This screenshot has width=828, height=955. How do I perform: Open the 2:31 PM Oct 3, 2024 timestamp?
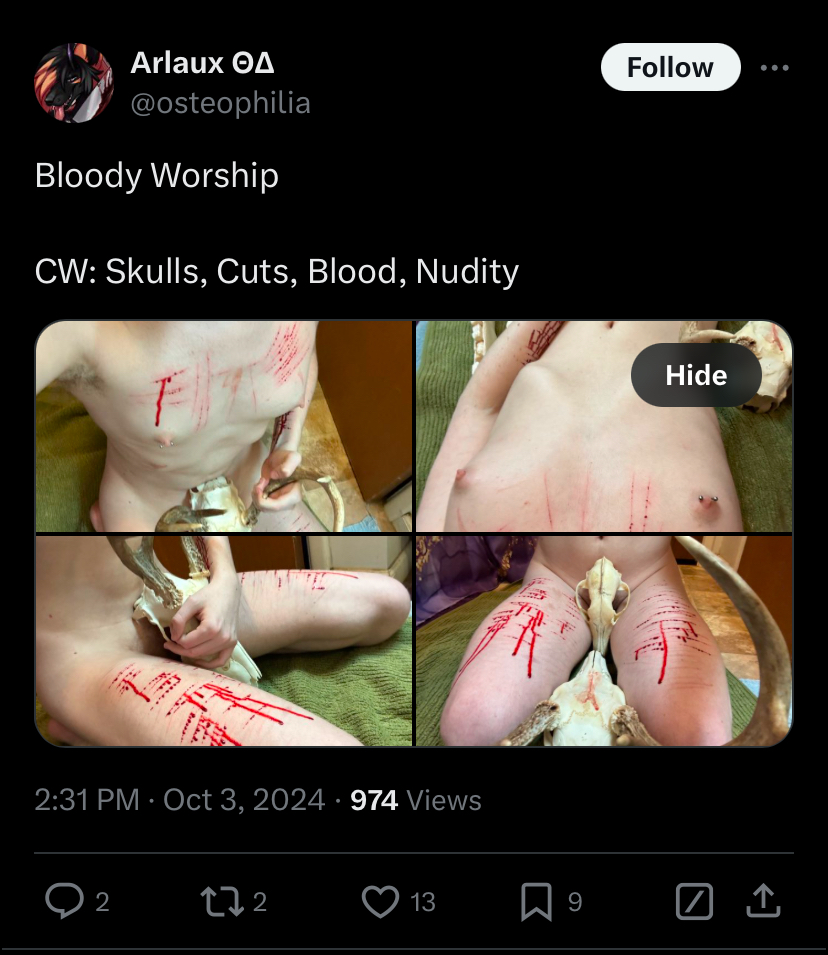[180, 800]
